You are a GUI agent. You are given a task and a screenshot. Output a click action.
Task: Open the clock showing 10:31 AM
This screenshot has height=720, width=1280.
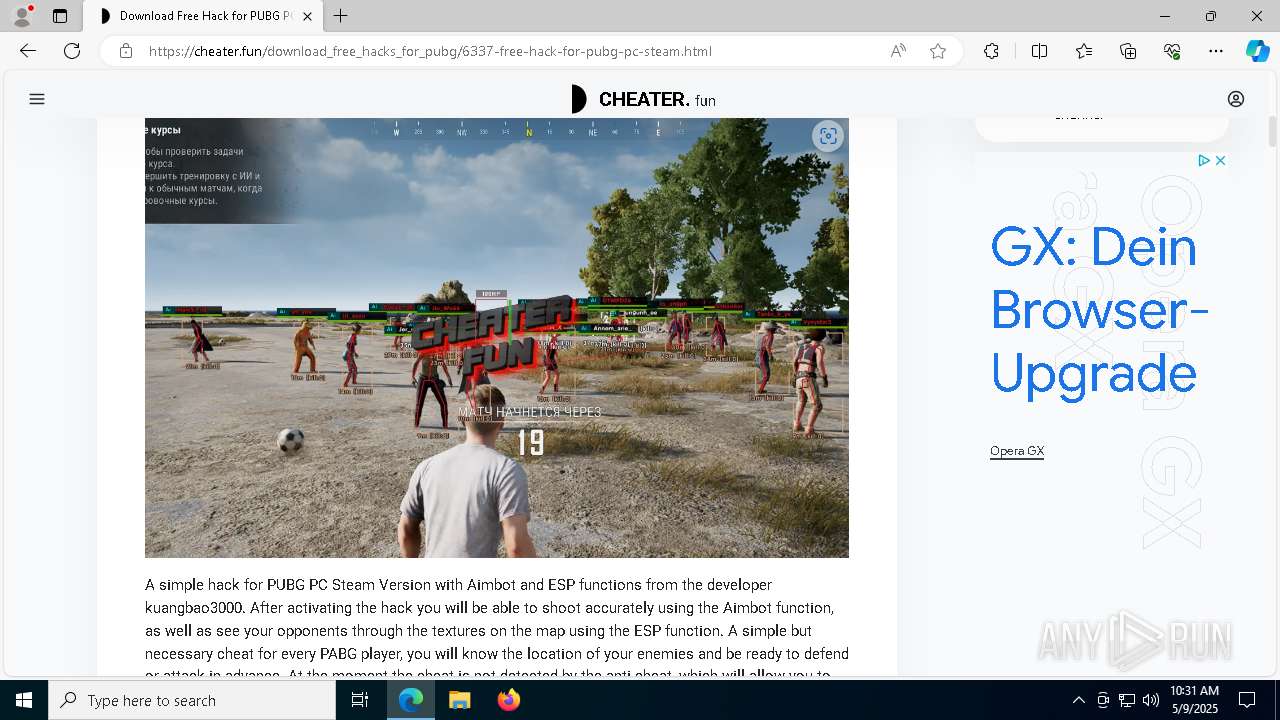pos(1194,700)
